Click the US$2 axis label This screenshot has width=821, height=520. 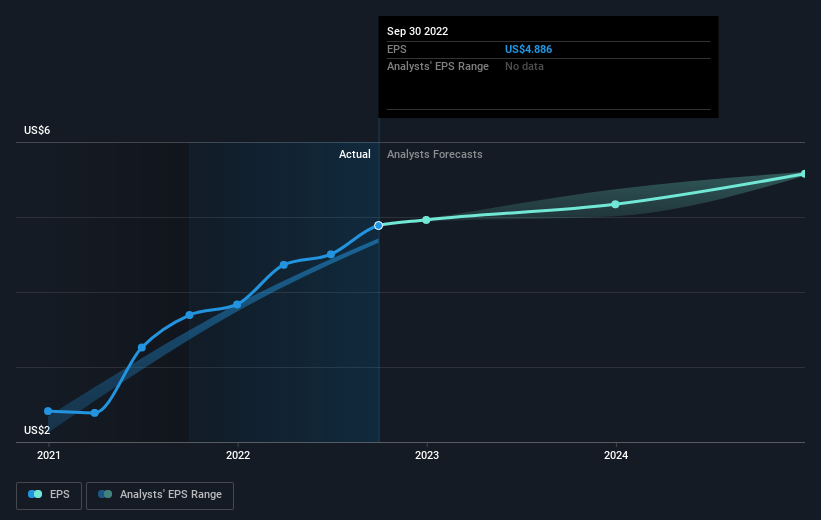37,430
